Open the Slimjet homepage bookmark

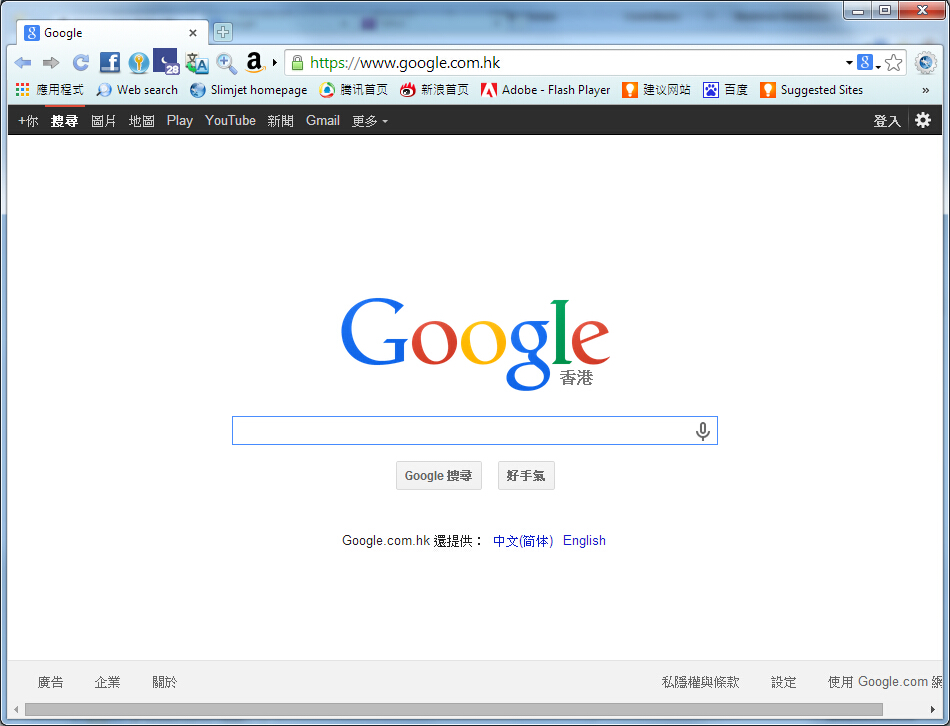click(248, 90)
